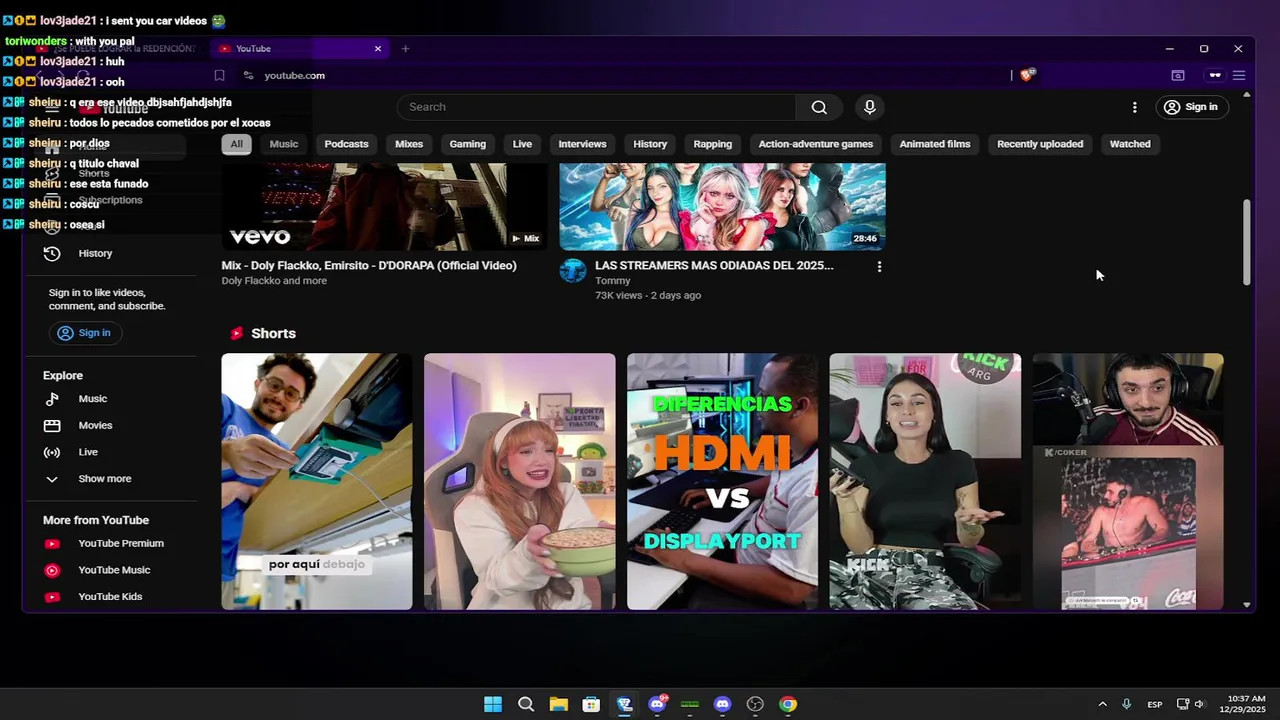The image size is (1280, 720).
Task: Open the browser hamburger menu
Action: [x=1238, y=76]
